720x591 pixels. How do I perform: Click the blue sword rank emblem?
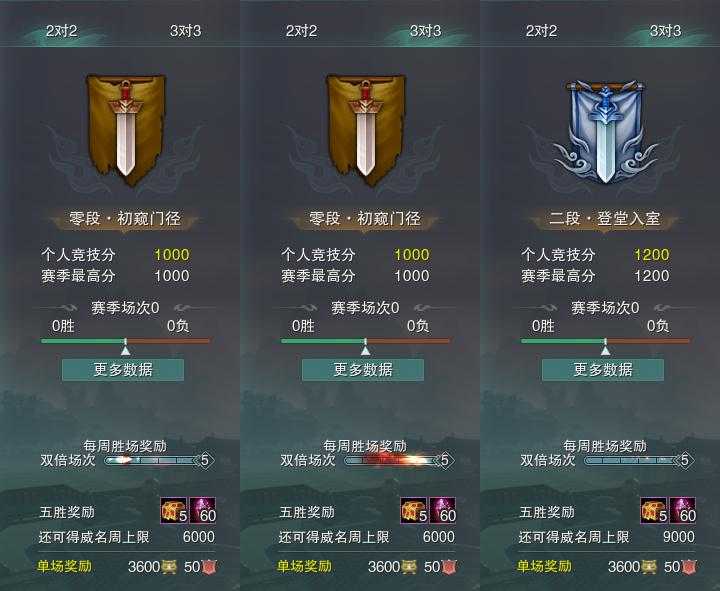tap(605, 132)
